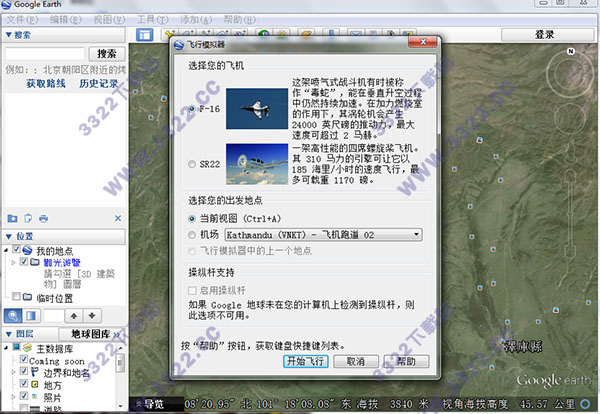Click the record tour toolbar icon
600x414 pixels.
point(240,33)
